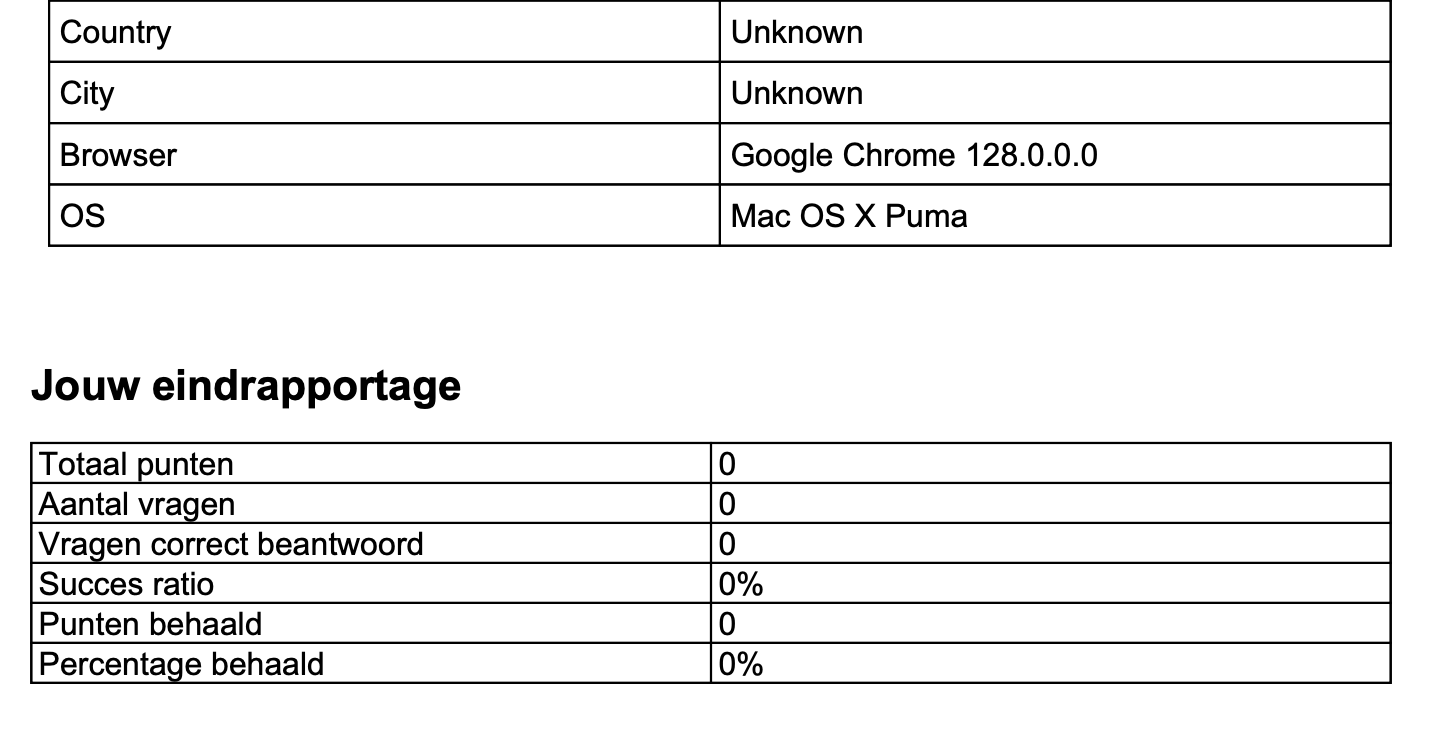Select the Totaal punten row label

[x=136, y=464]
